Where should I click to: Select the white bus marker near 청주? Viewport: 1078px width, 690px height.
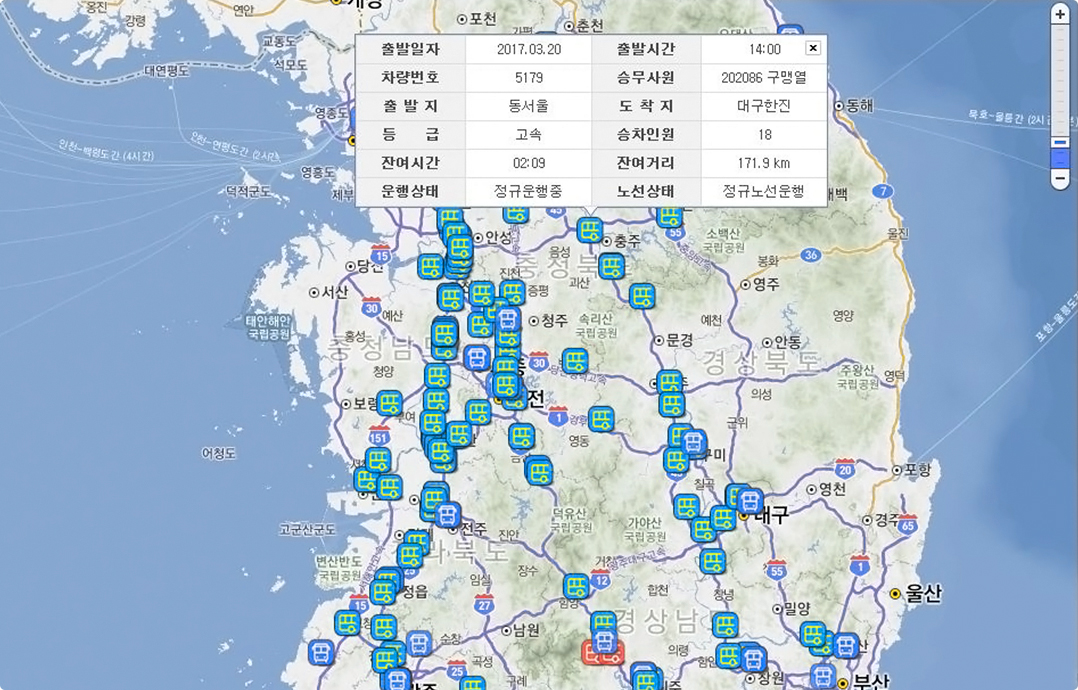(x=508, y=319)
